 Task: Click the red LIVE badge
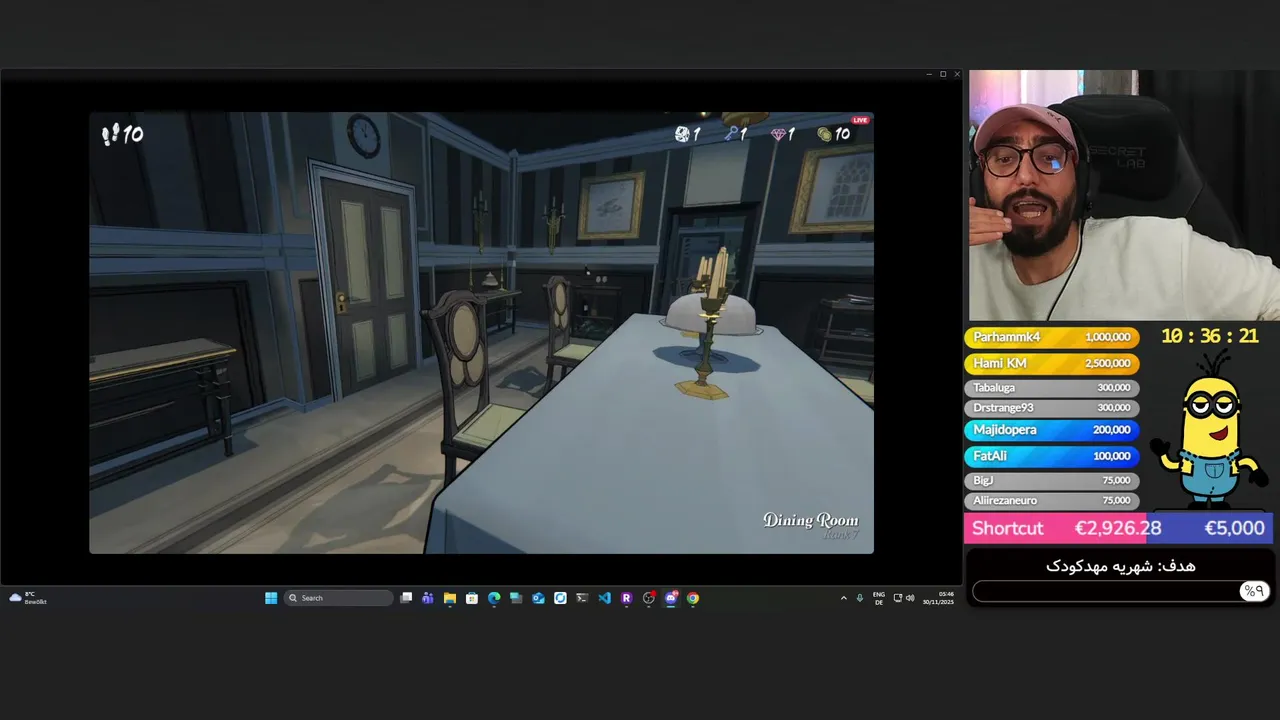point(860,120)
